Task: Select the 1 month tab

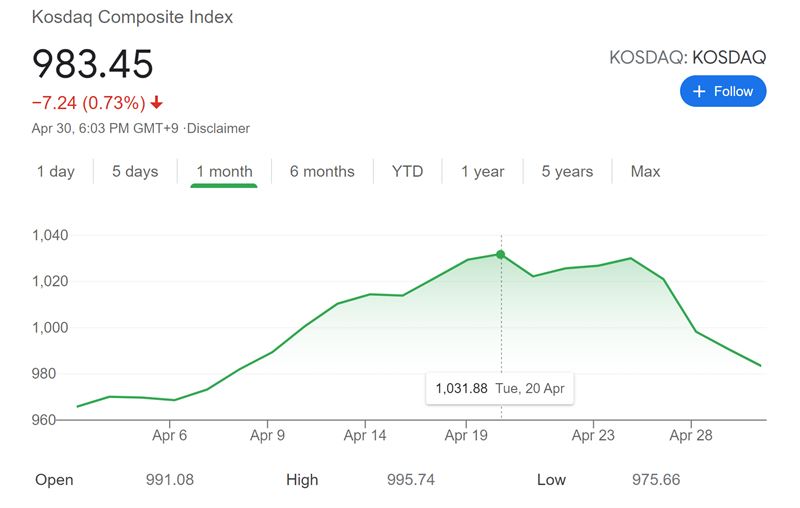Action: pyautogui.click(x=224, y=172)
